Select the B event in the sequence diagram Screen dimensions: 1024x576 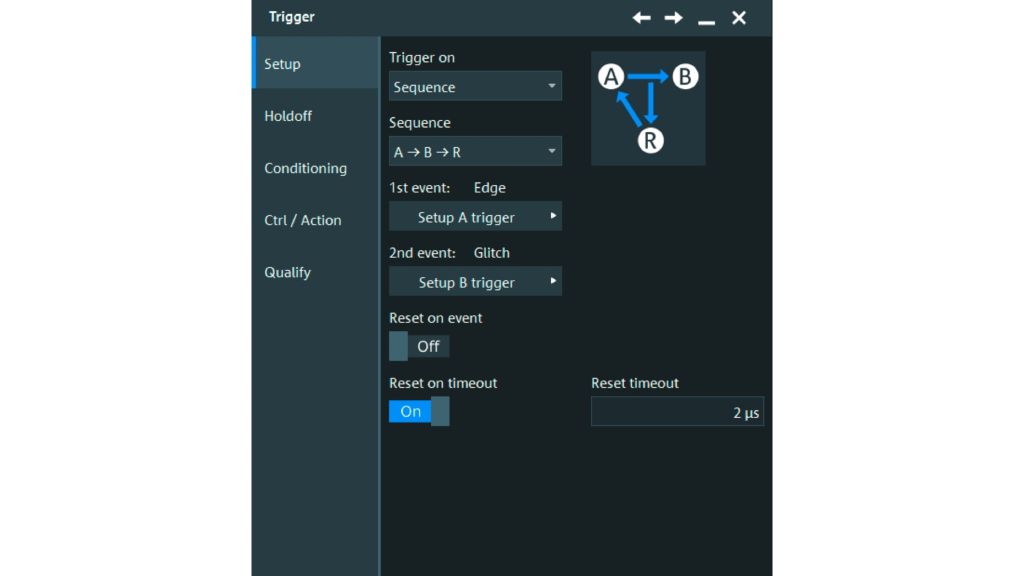[x=685, y=75]
